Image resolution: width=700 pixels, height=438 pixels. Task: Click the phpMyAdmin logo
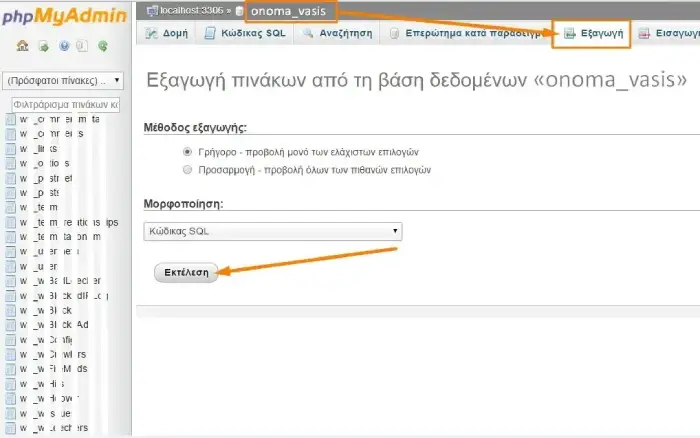tap(64, 16)
